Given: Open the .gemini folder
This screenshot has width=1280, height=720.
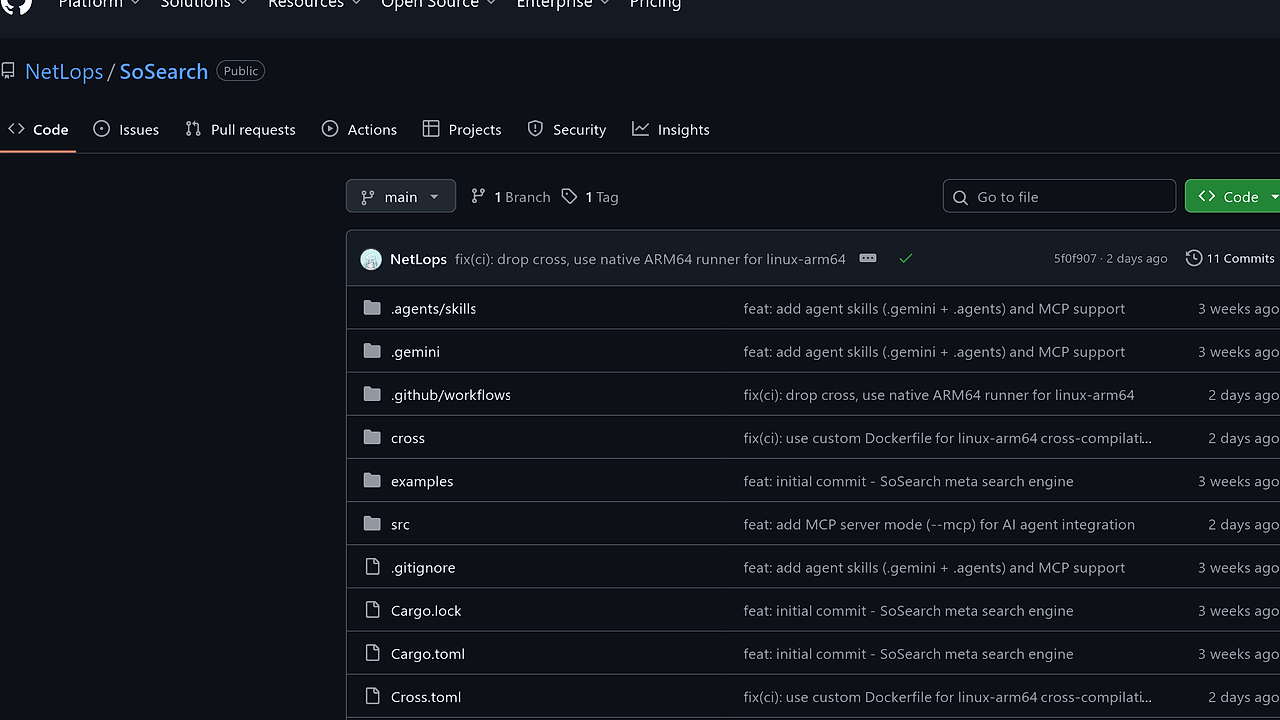Looking at the screenshot, I should point(415,351).
